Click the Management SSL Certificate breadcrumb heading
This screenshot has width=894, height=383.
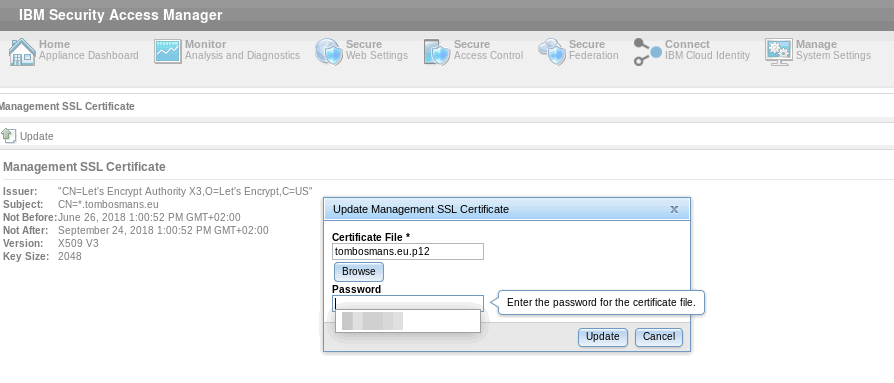point(67,107)
